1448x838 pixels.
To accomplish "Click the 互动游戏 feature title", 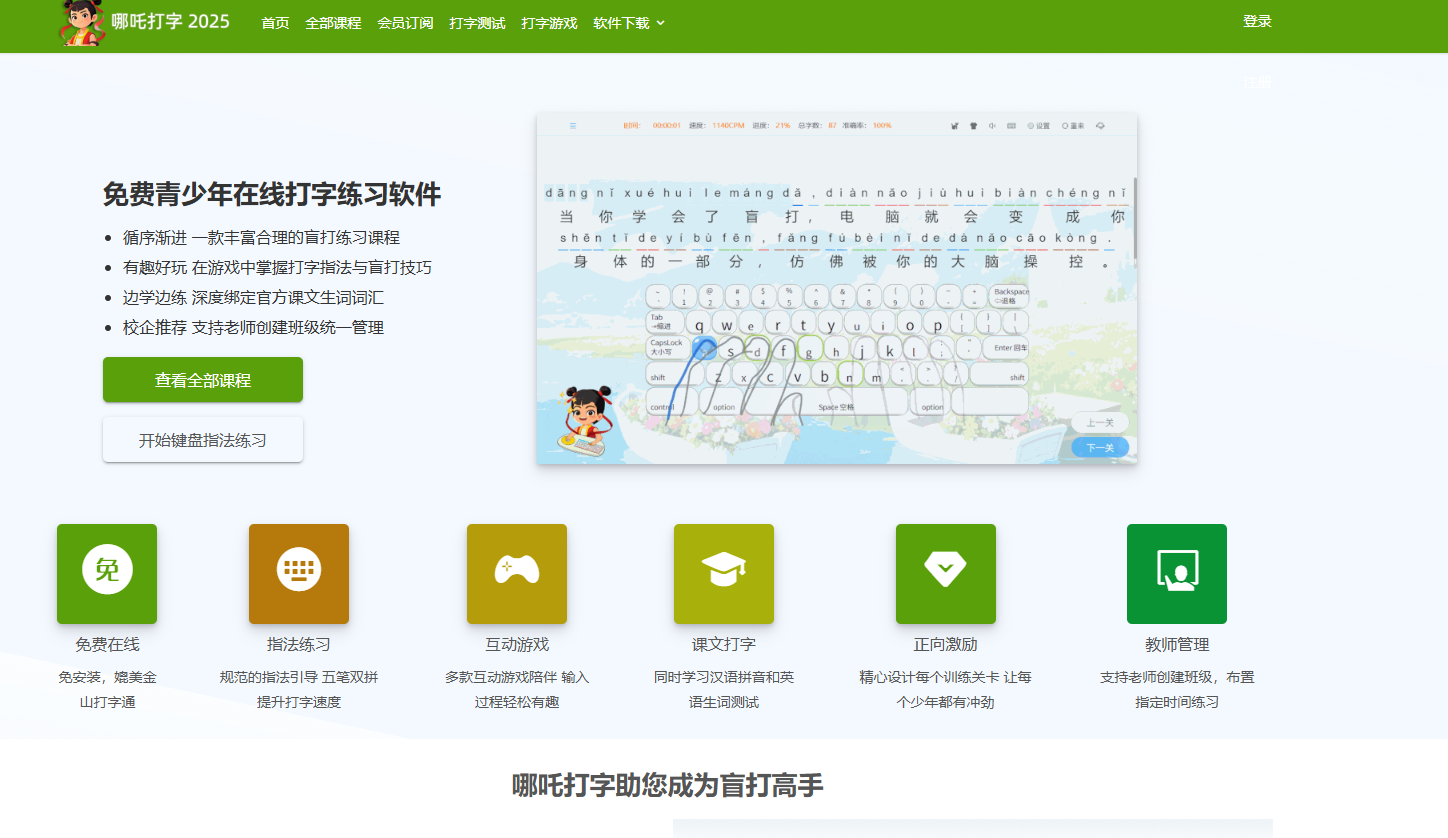I will pos(517,645).
